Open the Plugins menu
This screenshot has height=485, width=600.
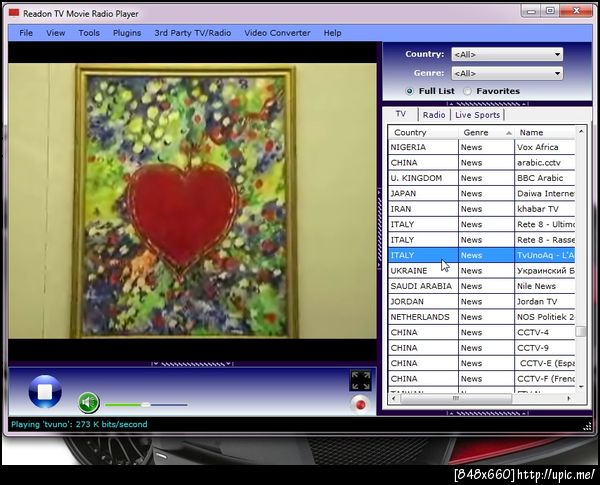(127, 33)
